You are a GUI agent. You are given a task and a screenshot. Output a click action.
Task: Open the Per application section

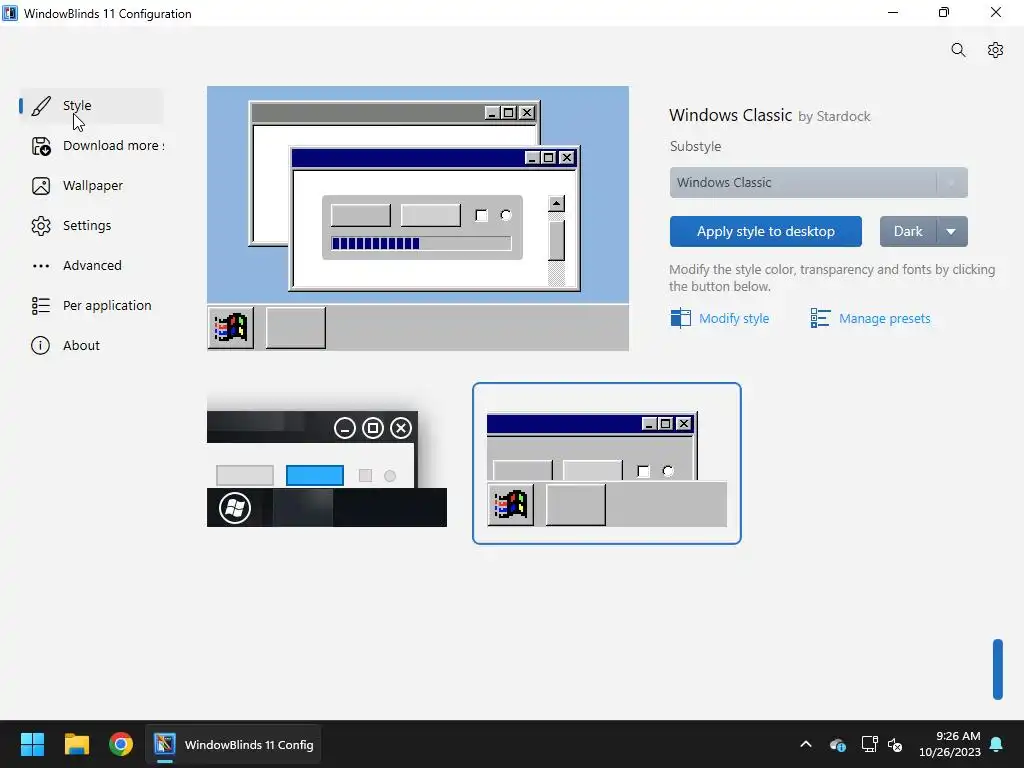tap(91, 305)
